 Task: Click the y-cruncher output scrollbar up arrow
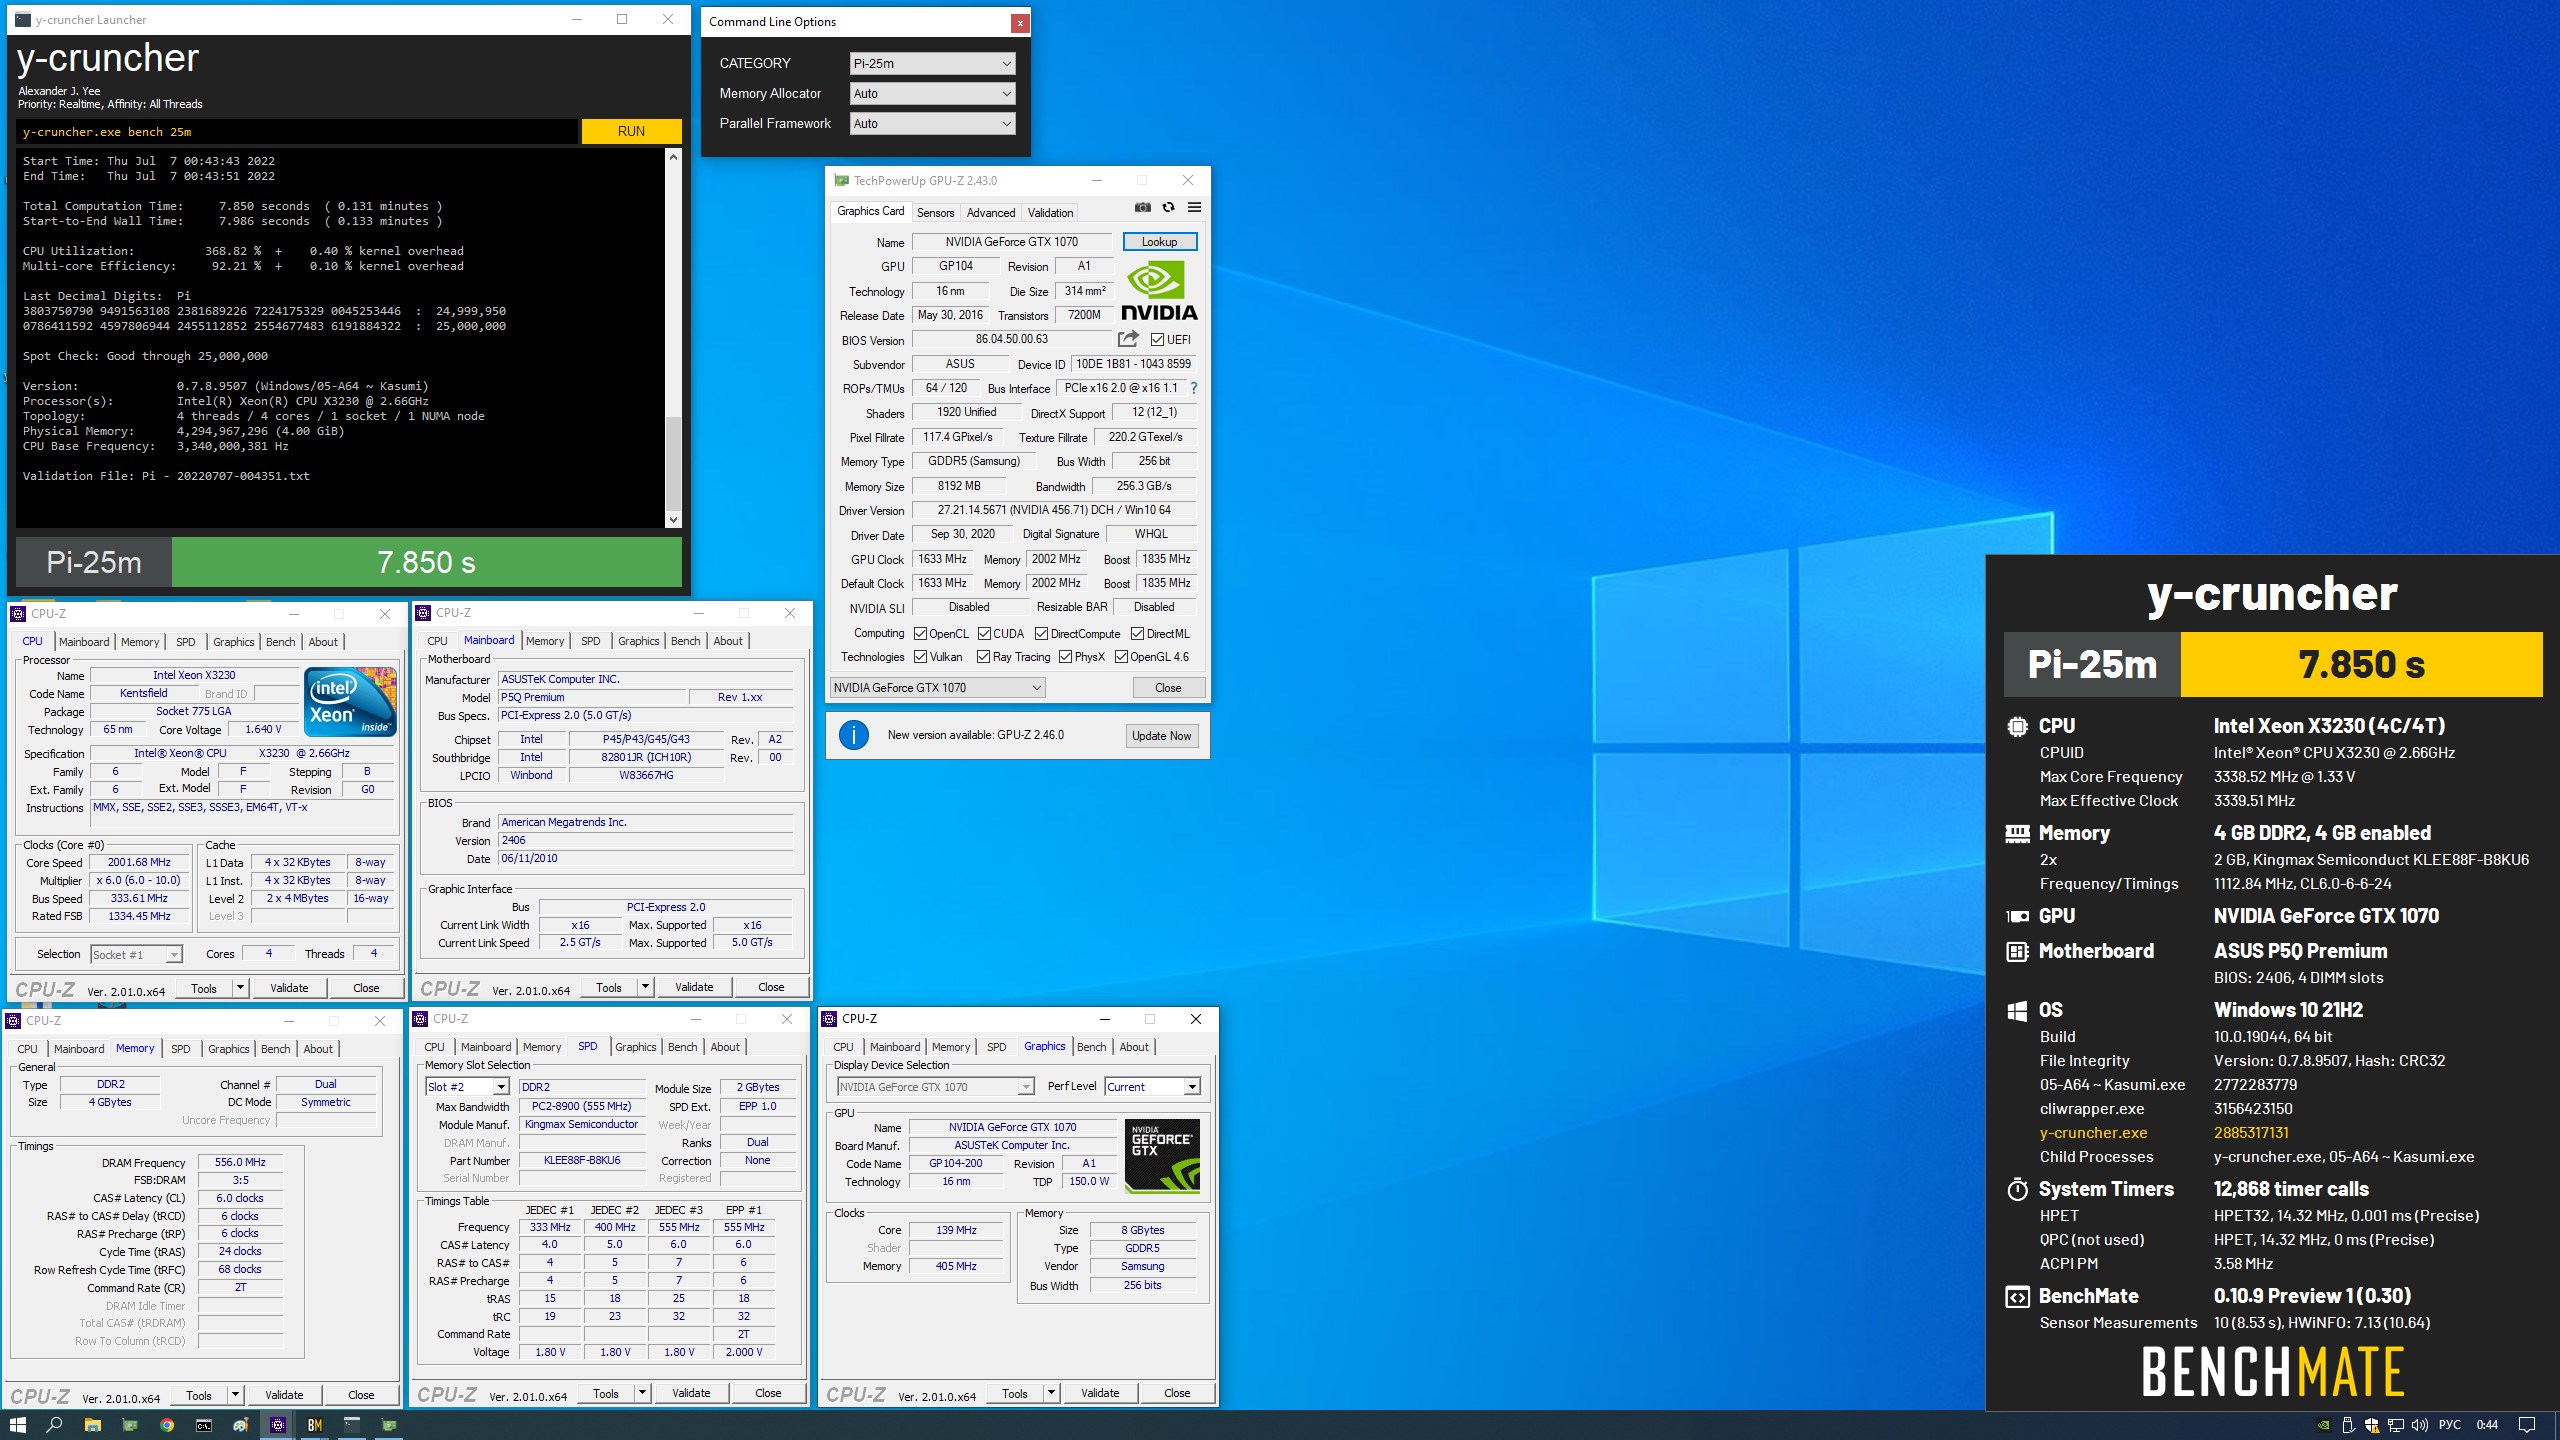click(673, 157)
